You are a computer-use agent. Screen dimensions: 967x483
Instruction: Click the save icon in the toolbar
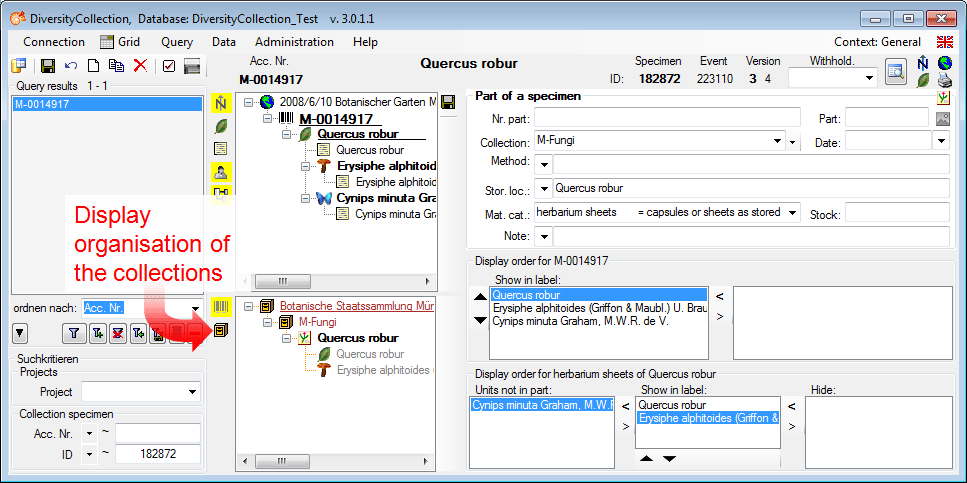coord(47,66)
